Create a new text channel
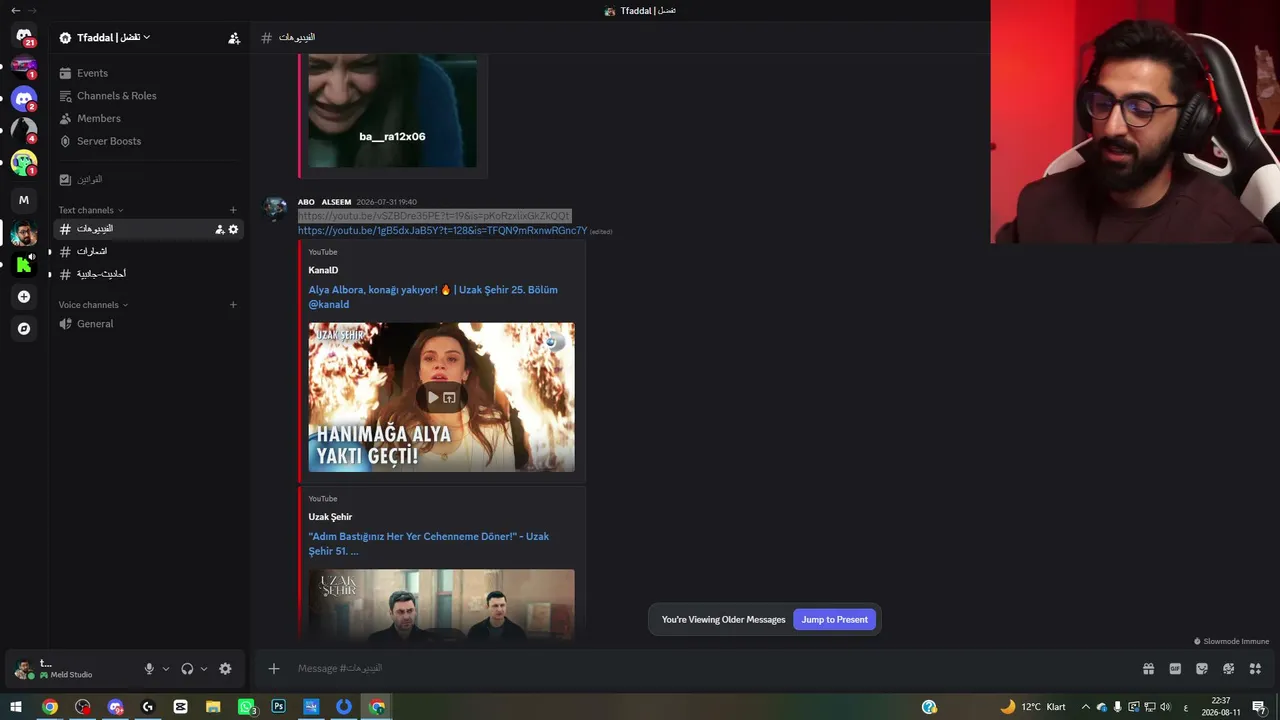Viewport: 1280px width, 720px height. (x=233, y=210)
